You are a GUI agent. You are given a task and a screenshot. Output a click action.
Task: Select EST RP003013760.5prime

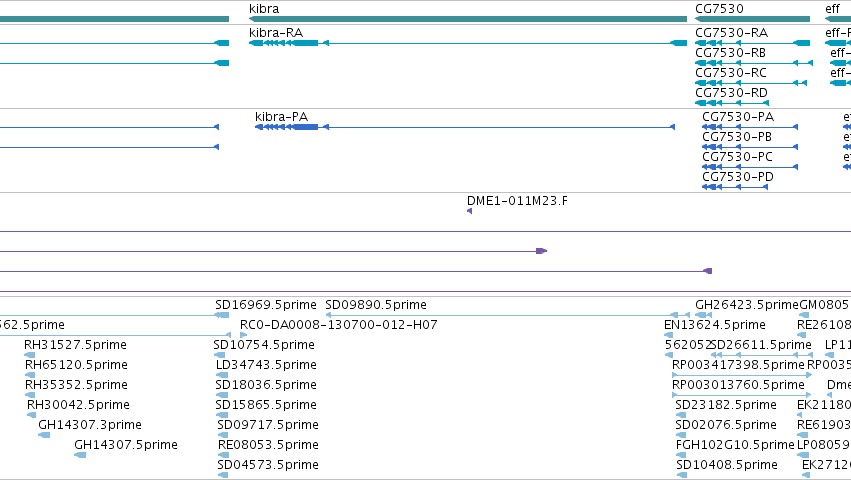click(738, 385)
